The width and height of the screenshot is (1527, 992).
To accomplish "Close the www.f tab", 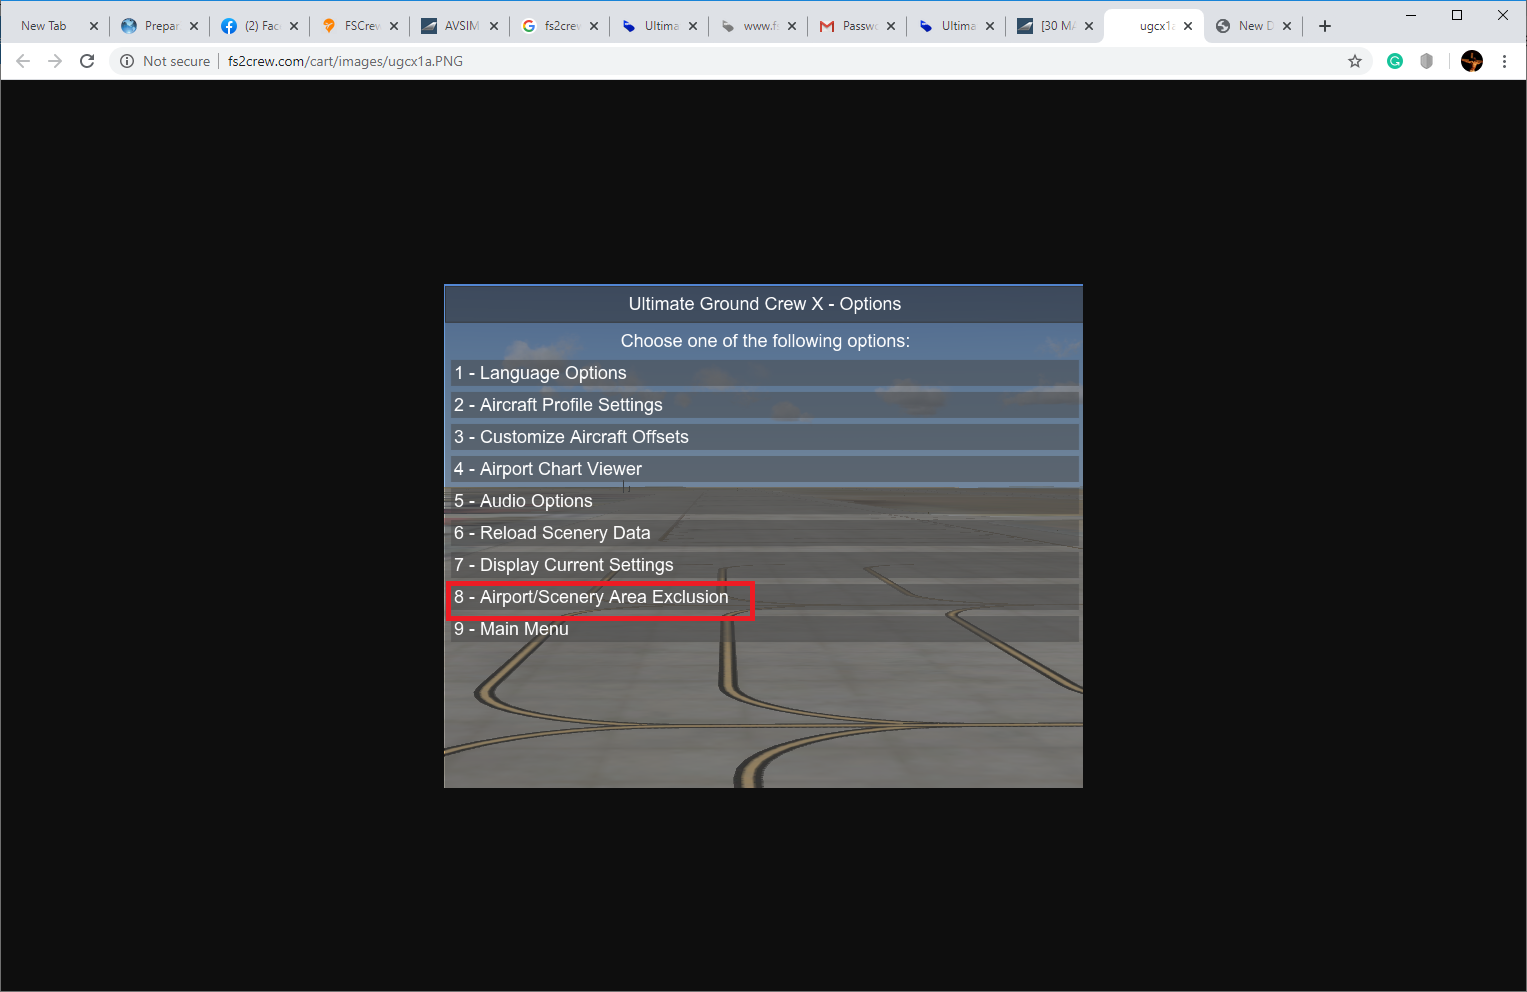I will (792, 26).
